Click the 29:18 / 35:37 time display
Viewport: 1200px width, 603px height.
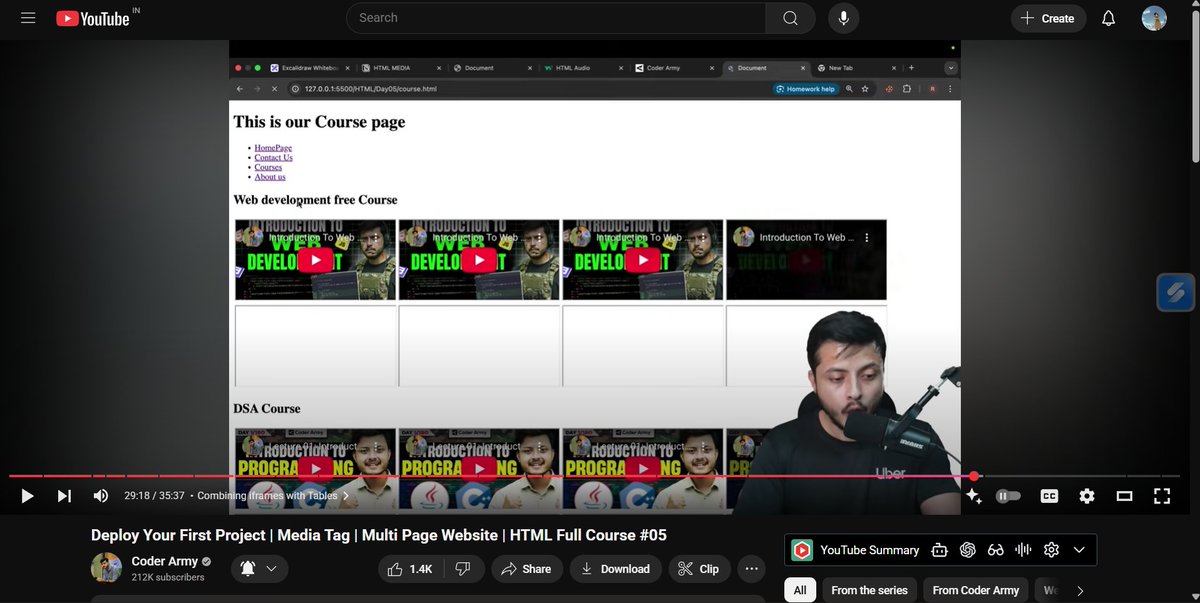point(154,496)
